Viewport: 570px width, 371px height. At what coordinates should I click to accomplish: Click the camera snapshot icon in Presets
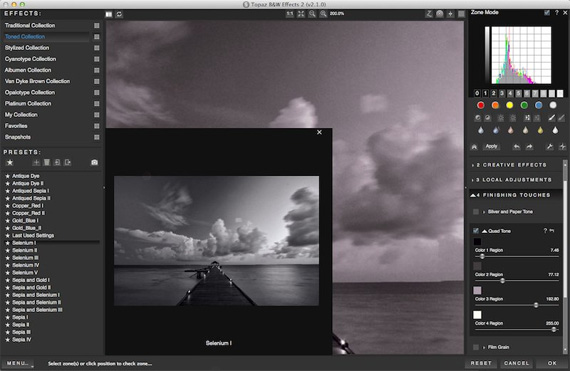tap(95, 162)
